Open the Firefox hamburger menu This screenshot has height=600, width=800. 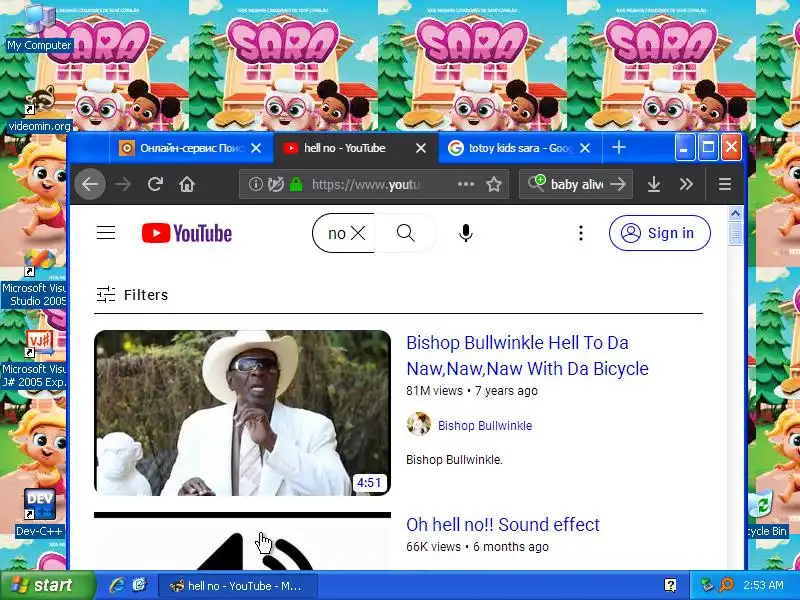(725, 184)
